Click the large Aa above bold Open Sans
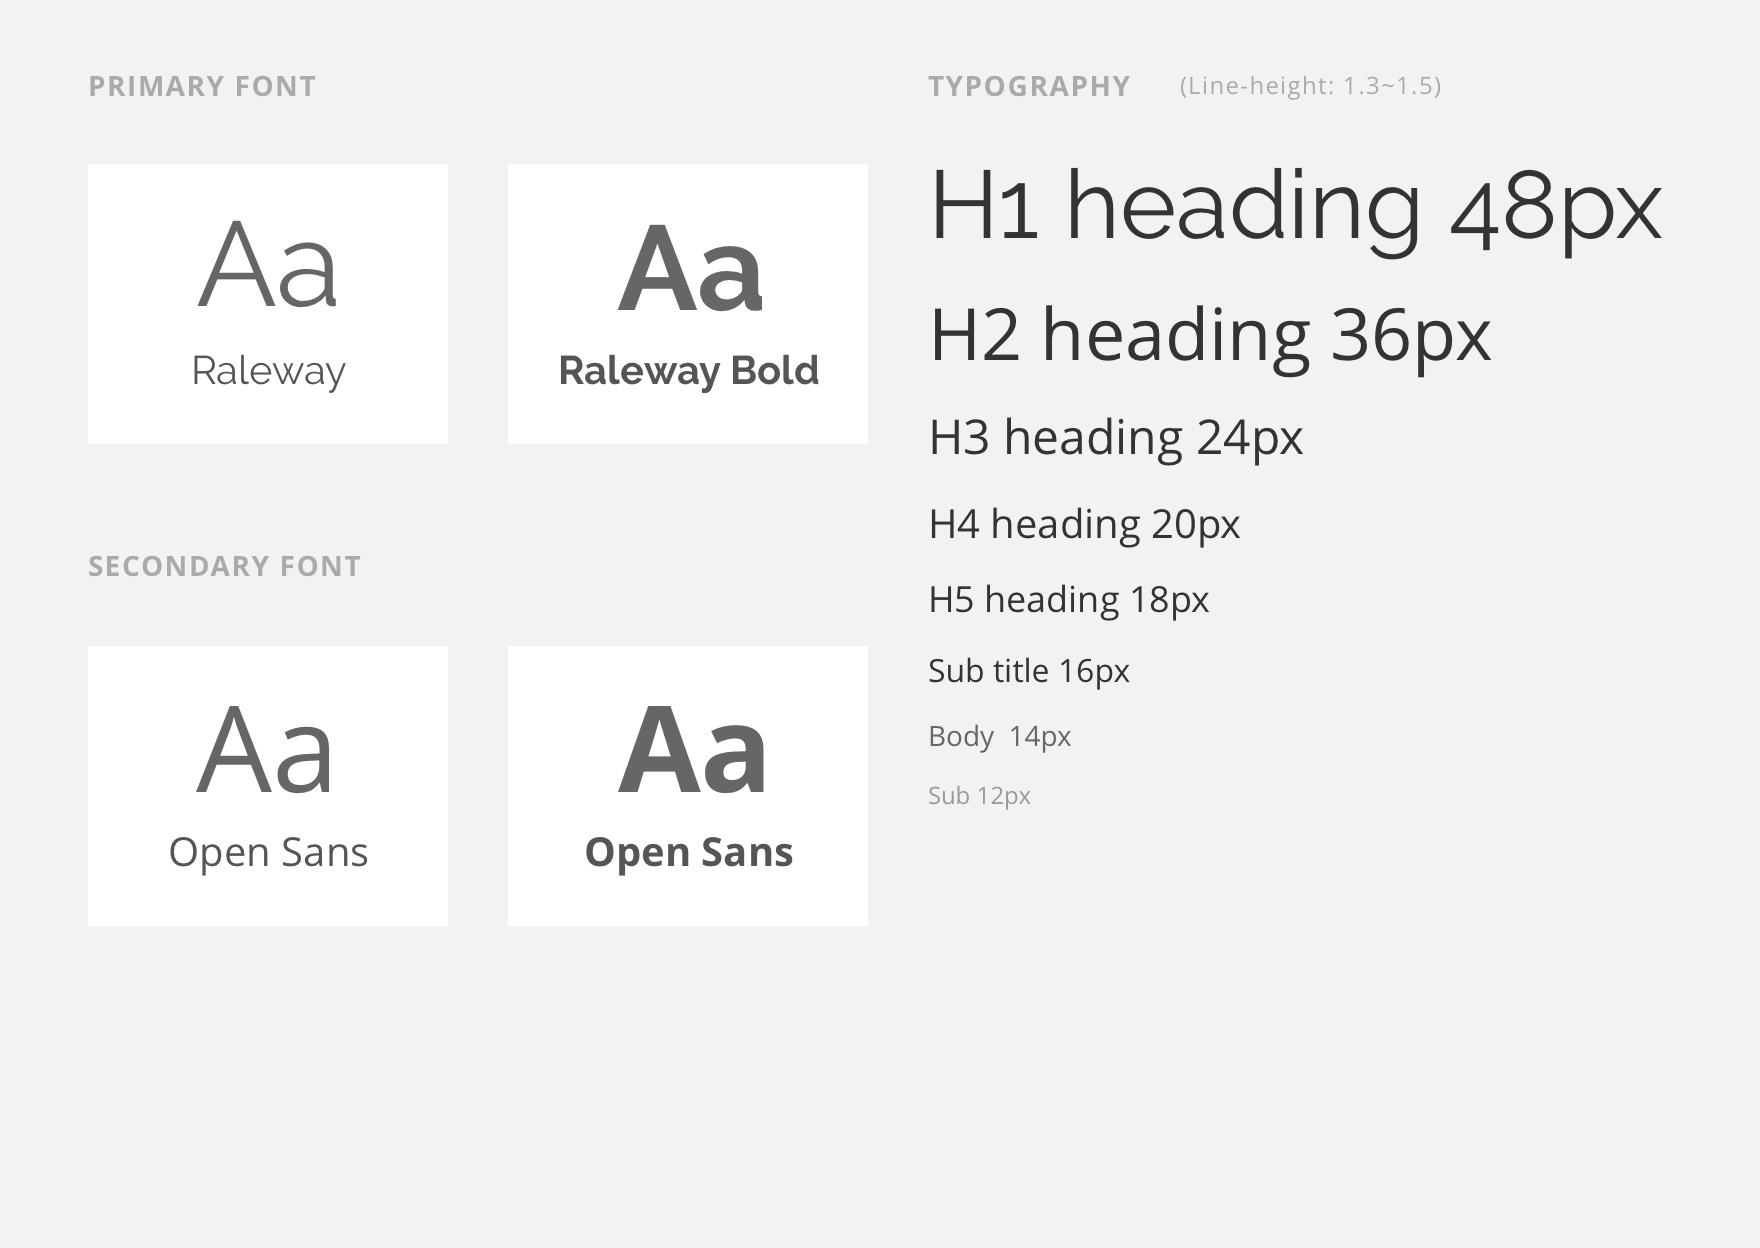The width and height of the screenshot is (1760, 1248). 692,750
